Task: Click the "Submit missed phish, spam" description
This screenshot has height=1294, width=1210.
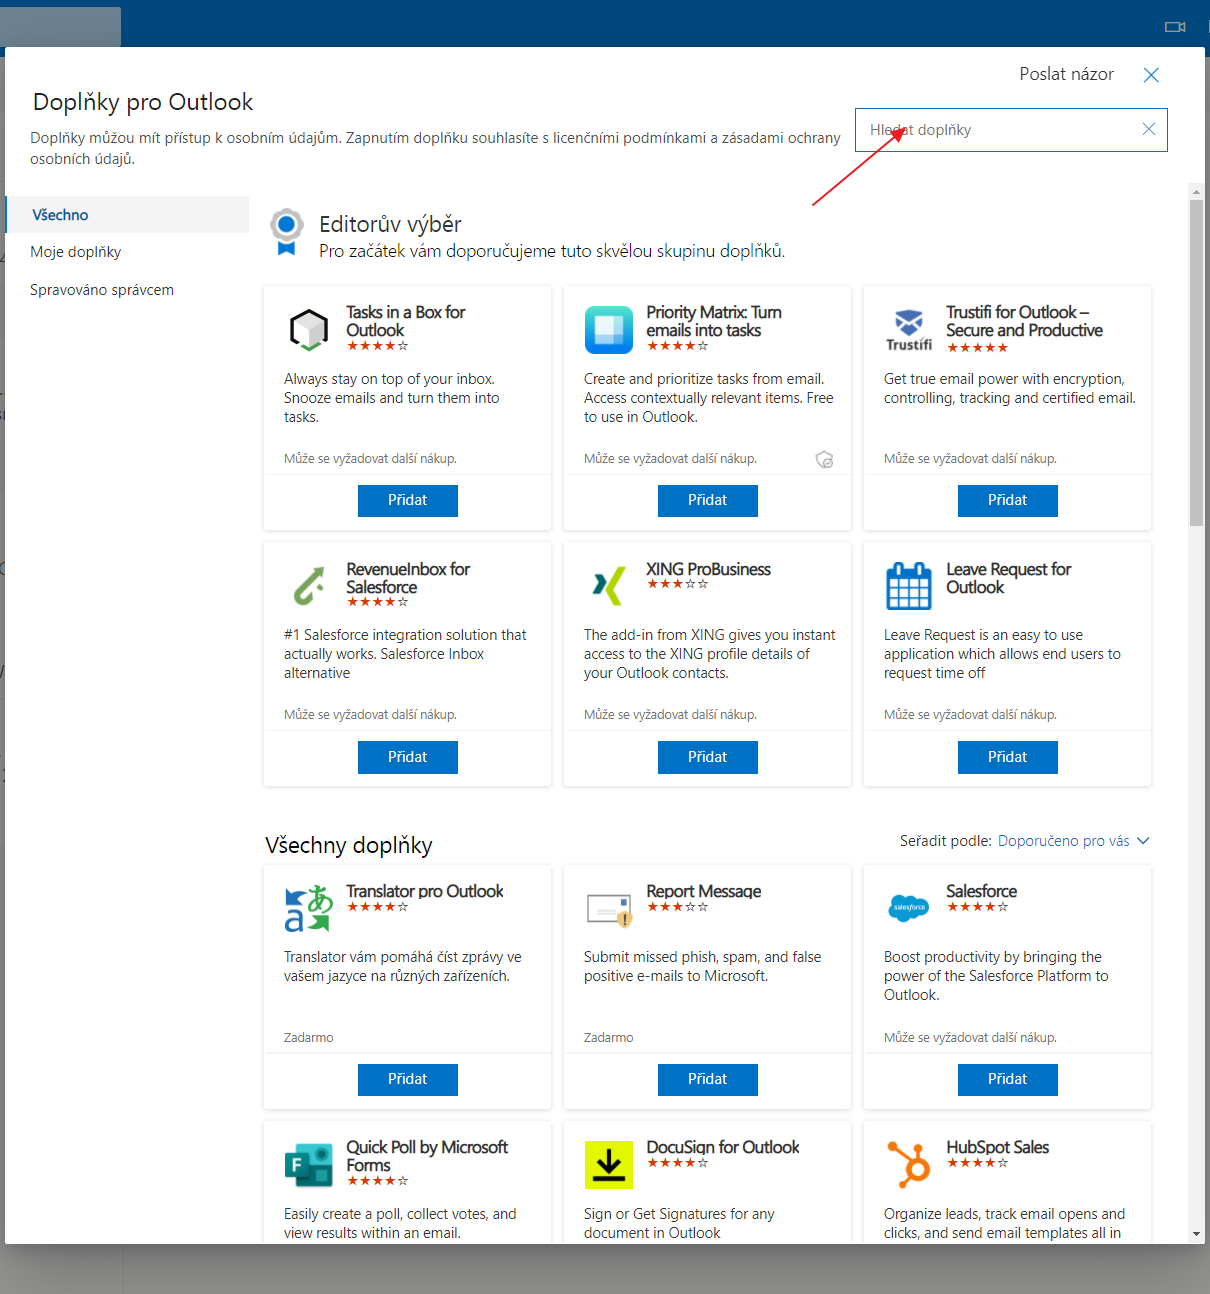Action: click(703, 967)
